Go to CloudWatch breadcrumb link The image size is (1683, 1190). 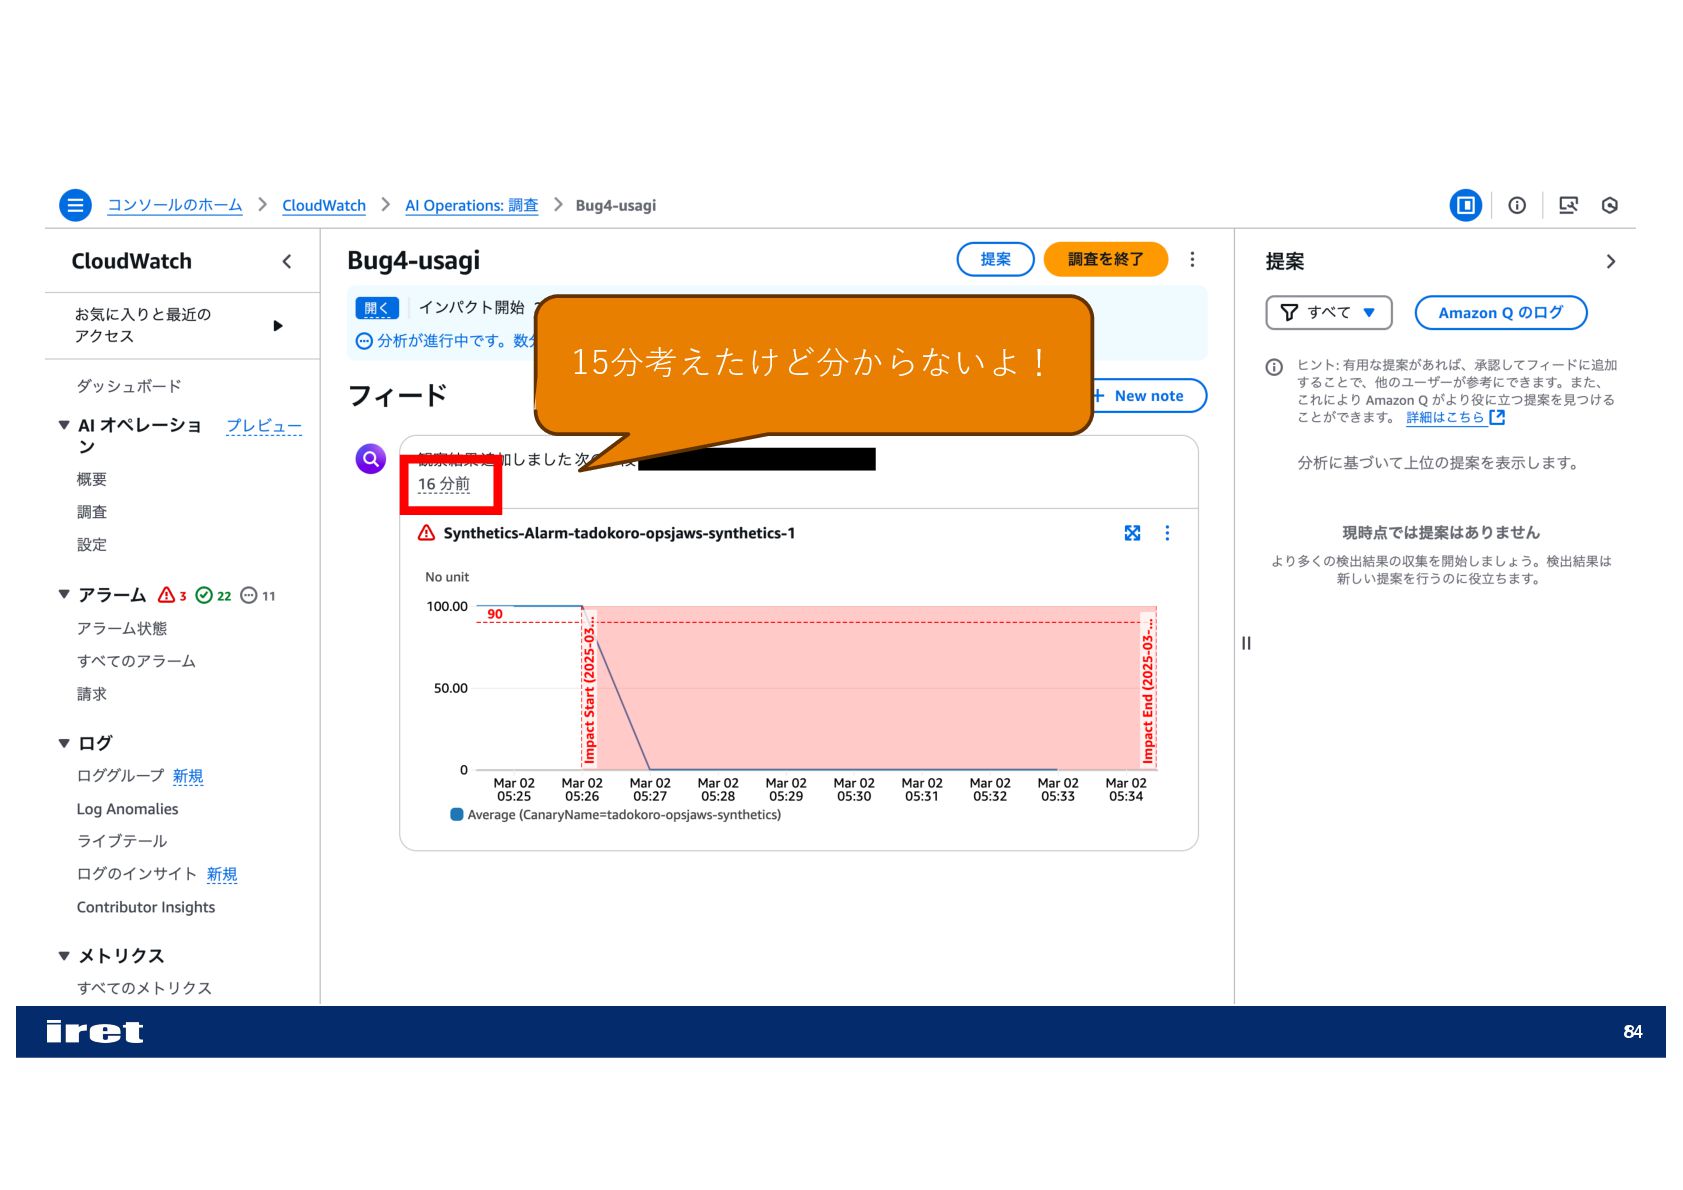coord(324,205)
